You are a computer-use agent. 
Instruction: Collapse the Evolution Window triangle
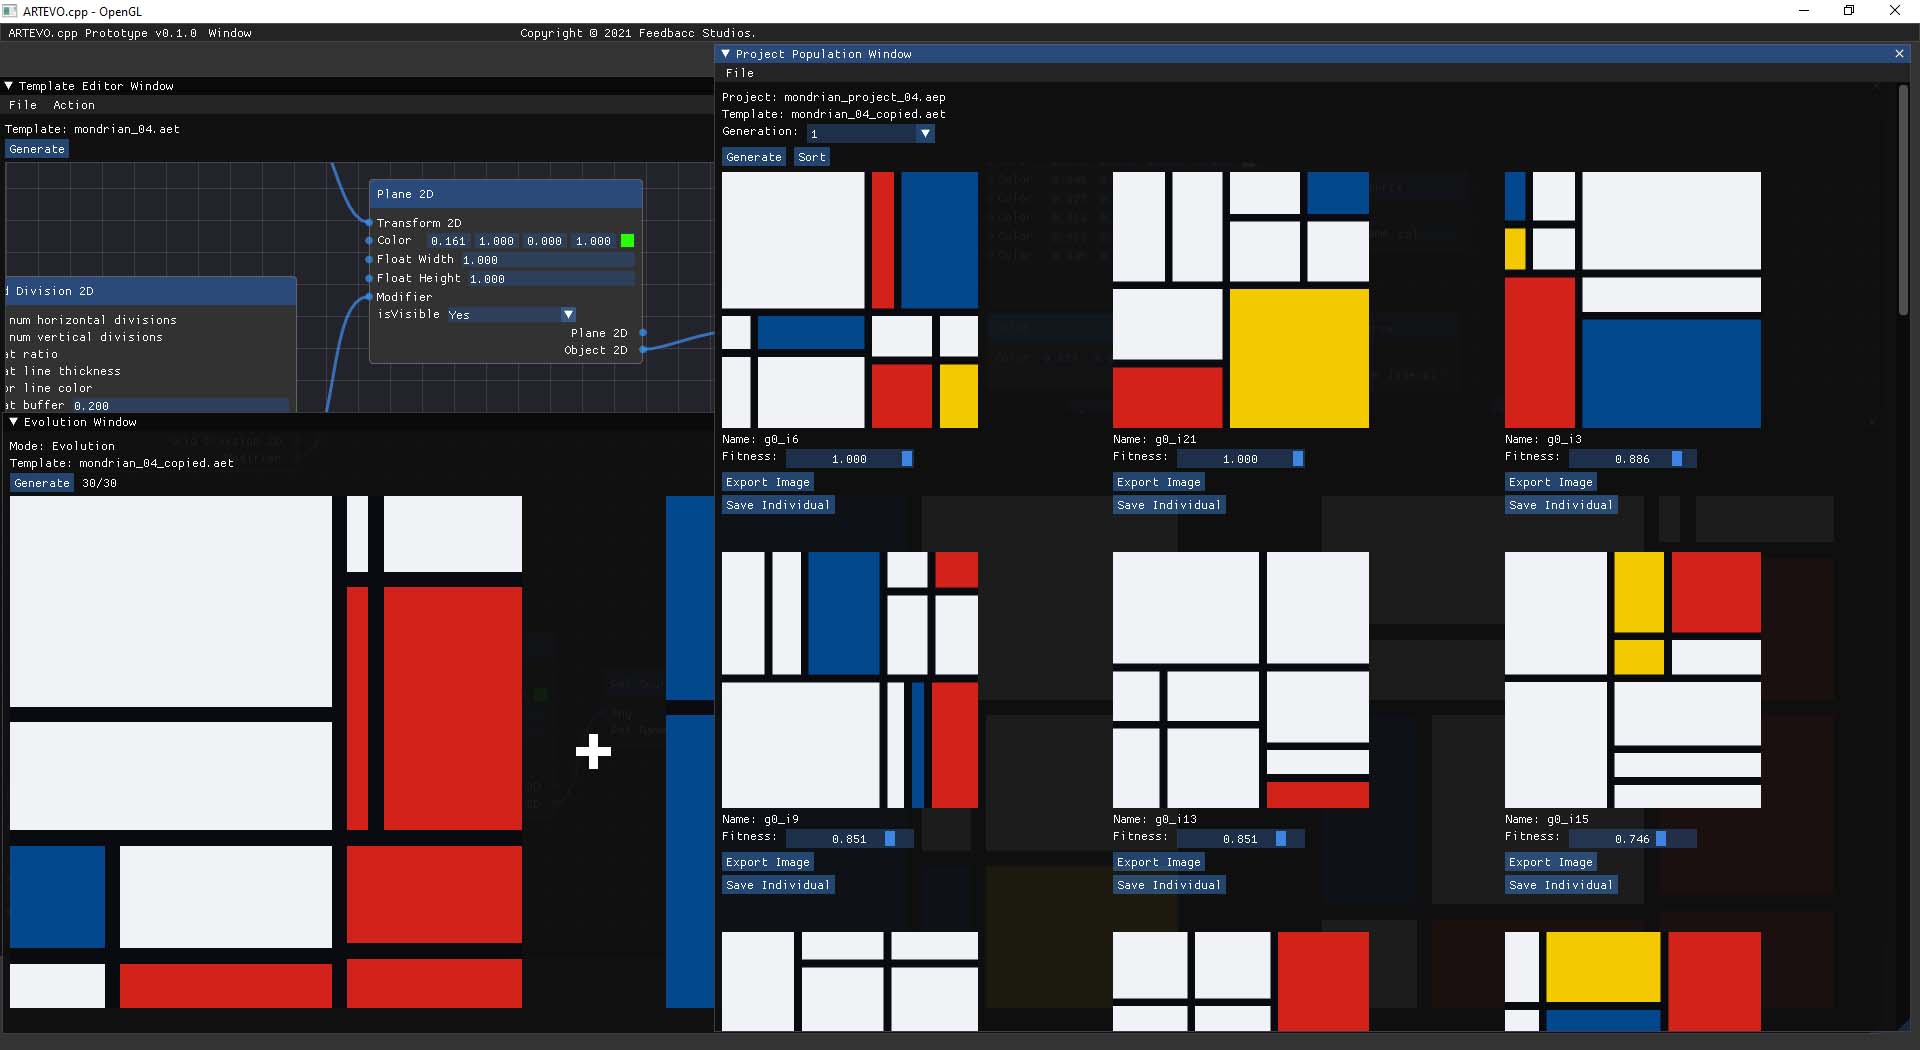coord(13,422)
